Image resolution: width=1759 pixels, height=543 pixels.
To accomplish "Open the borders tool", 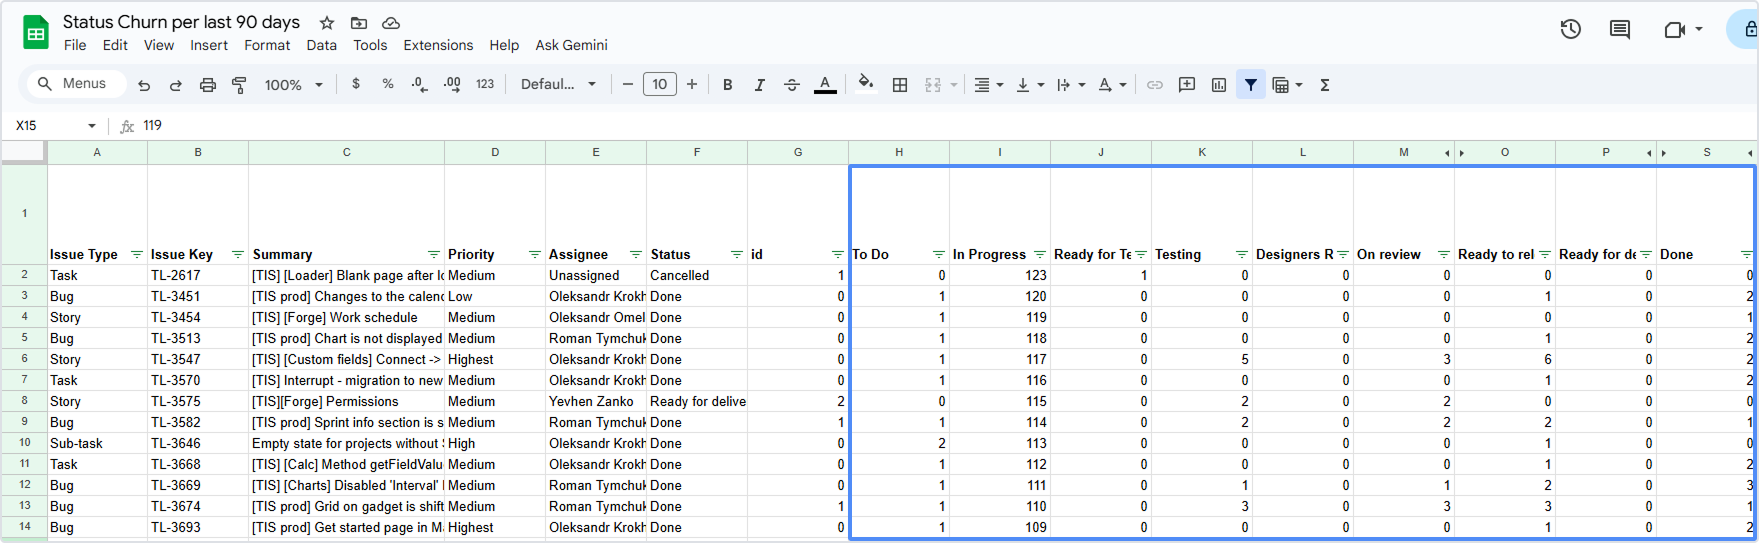I will click(900, 85).
